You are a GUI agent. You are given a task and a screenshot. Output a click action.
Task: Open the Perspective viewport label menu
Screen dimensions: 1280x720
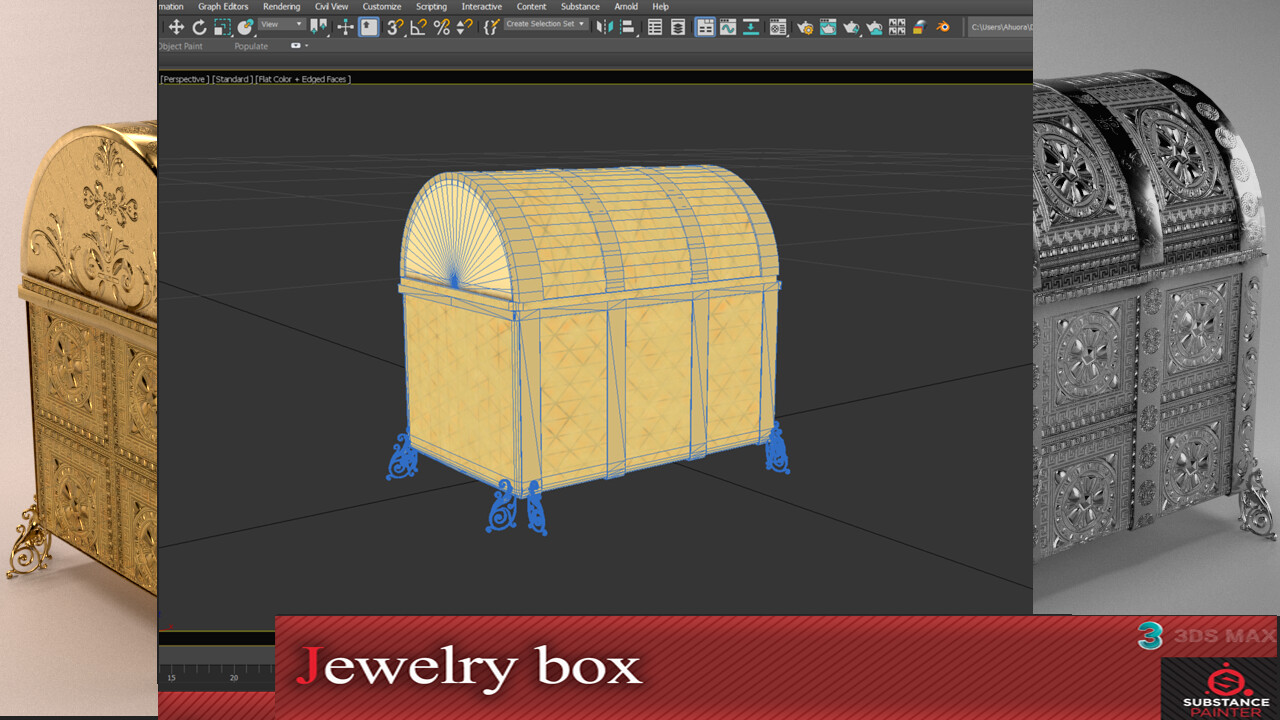click(184, 79)
